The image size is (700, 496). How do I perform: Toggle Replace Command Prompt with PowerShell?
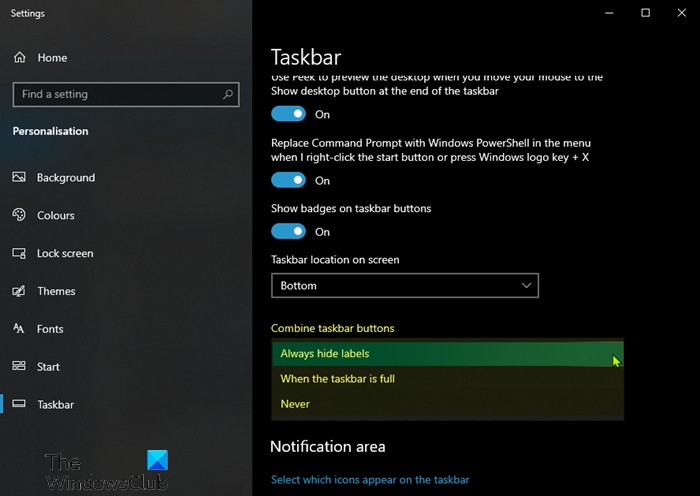click(x=288, y=180)
